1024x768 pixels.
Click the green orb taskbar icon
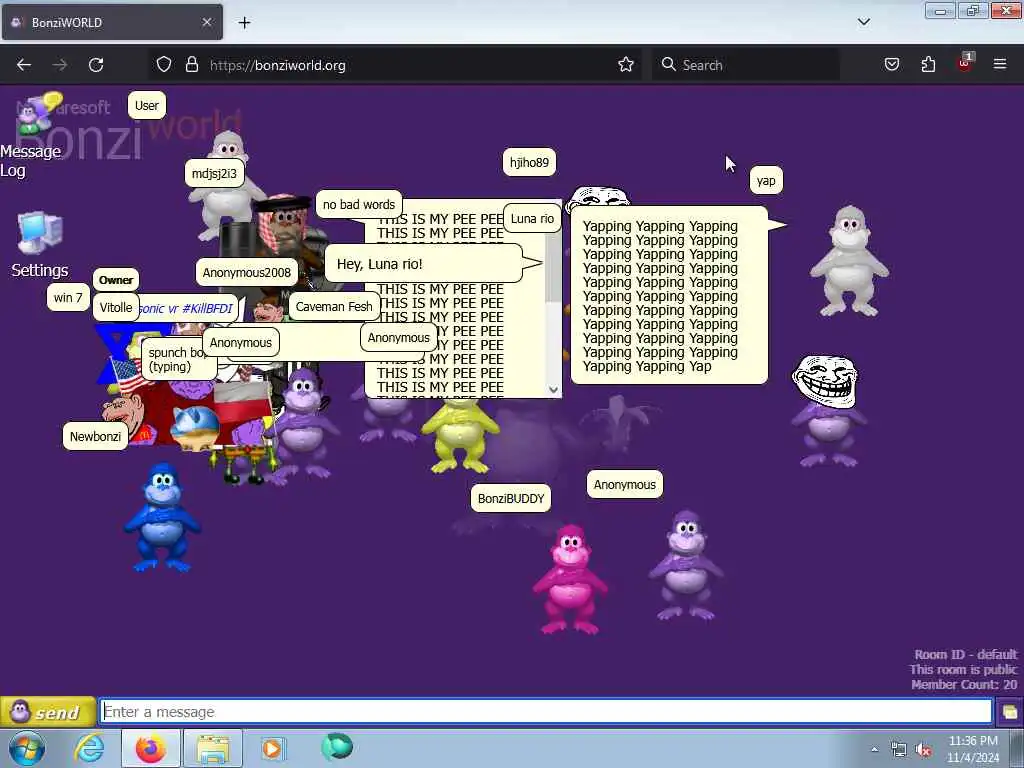click(337, 747)
